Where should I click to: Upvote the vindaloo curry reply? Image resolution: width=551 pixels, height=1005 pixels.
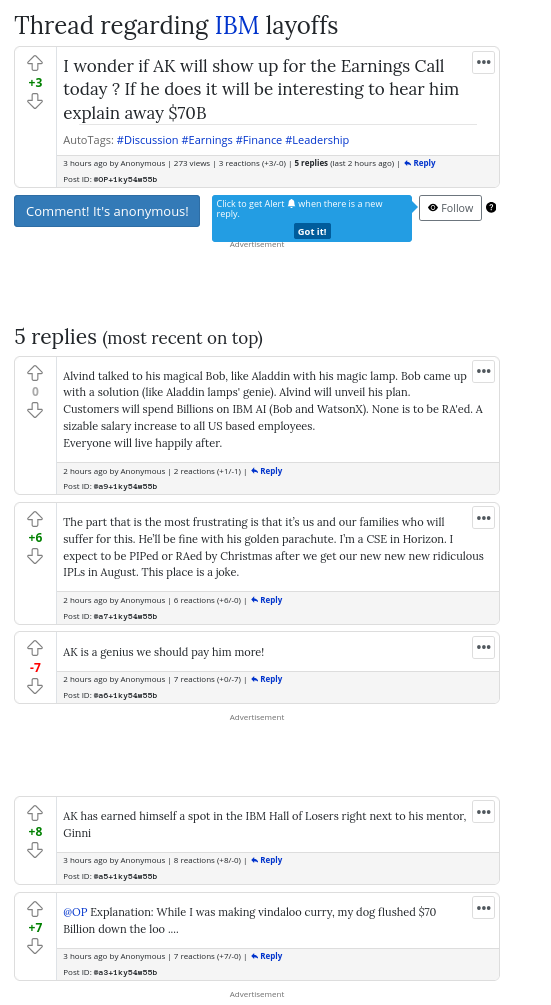(x=35, y=908)
